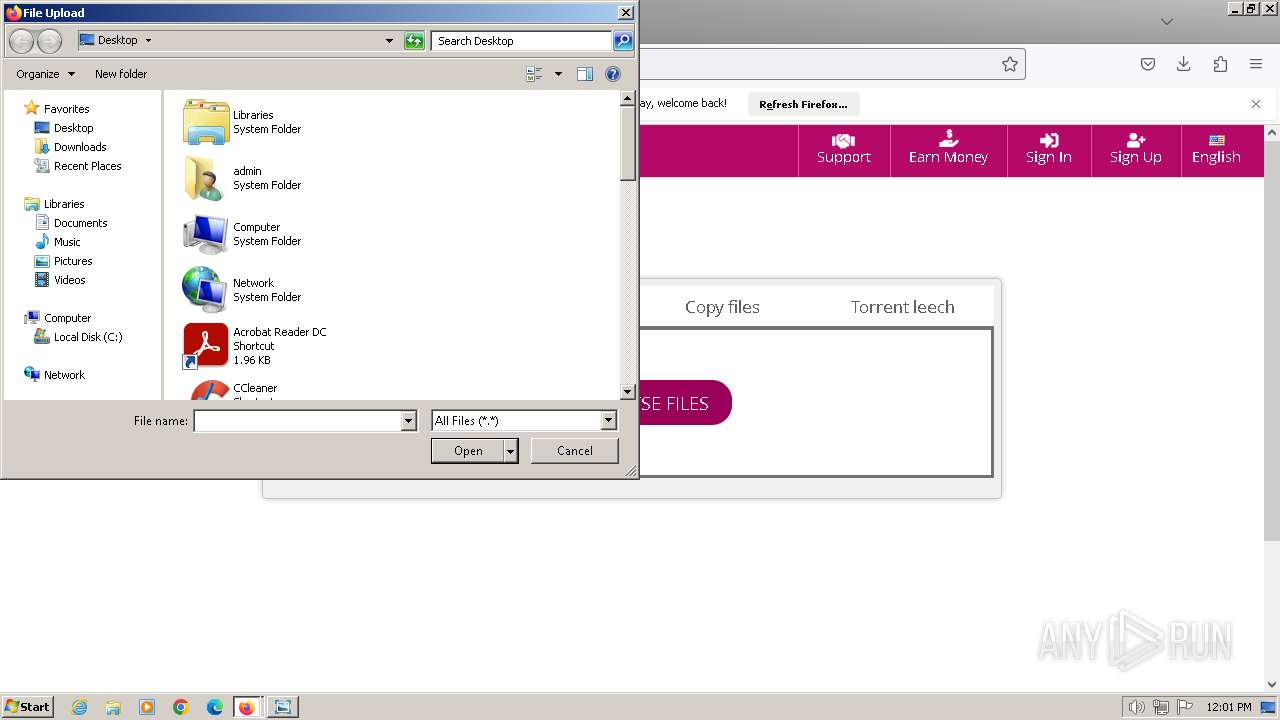
Task: Open Chrome from the taskbar
Action: tap(181, 707)
